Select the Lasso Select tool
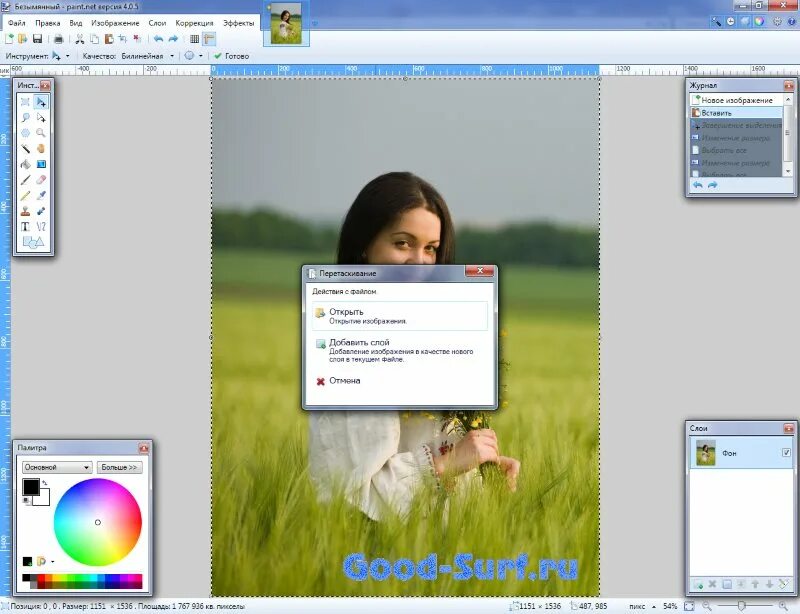Viewport: 800px width, 614px height. [x=25, y=118]
